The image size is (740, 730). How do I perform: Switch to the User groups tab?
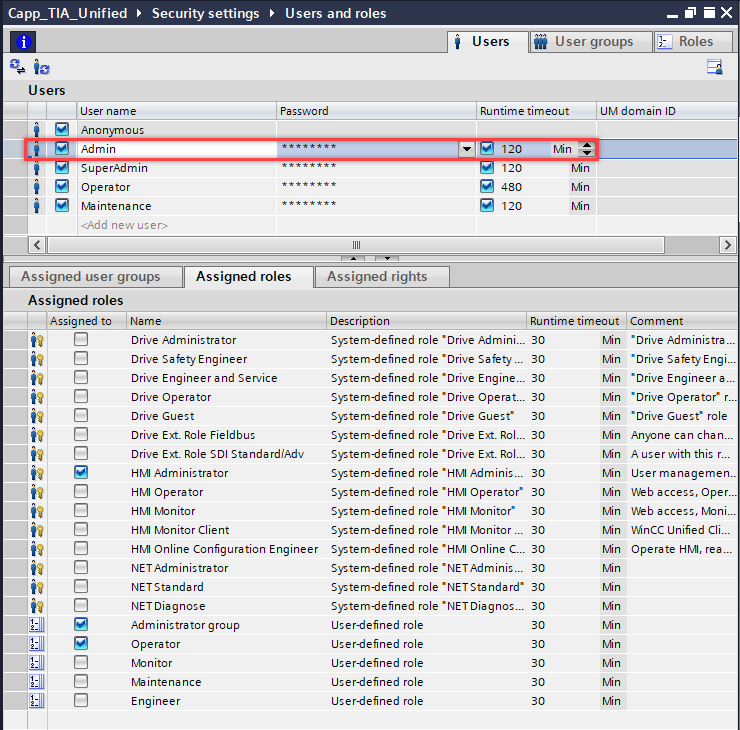[584, 42]
